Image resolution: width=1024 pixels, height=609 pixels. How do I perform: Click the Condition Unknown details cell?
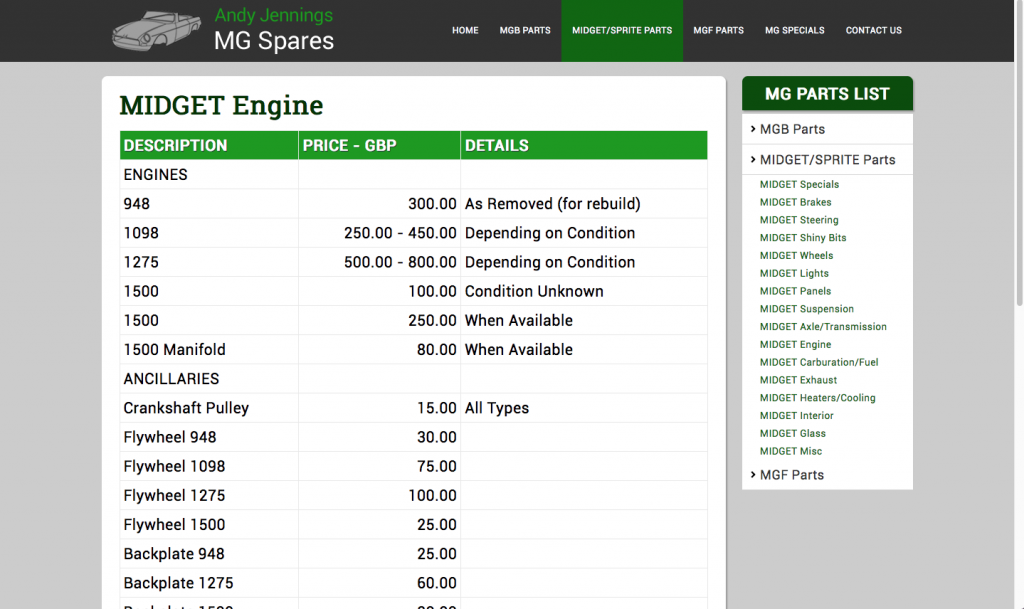(x=584, y=291)
